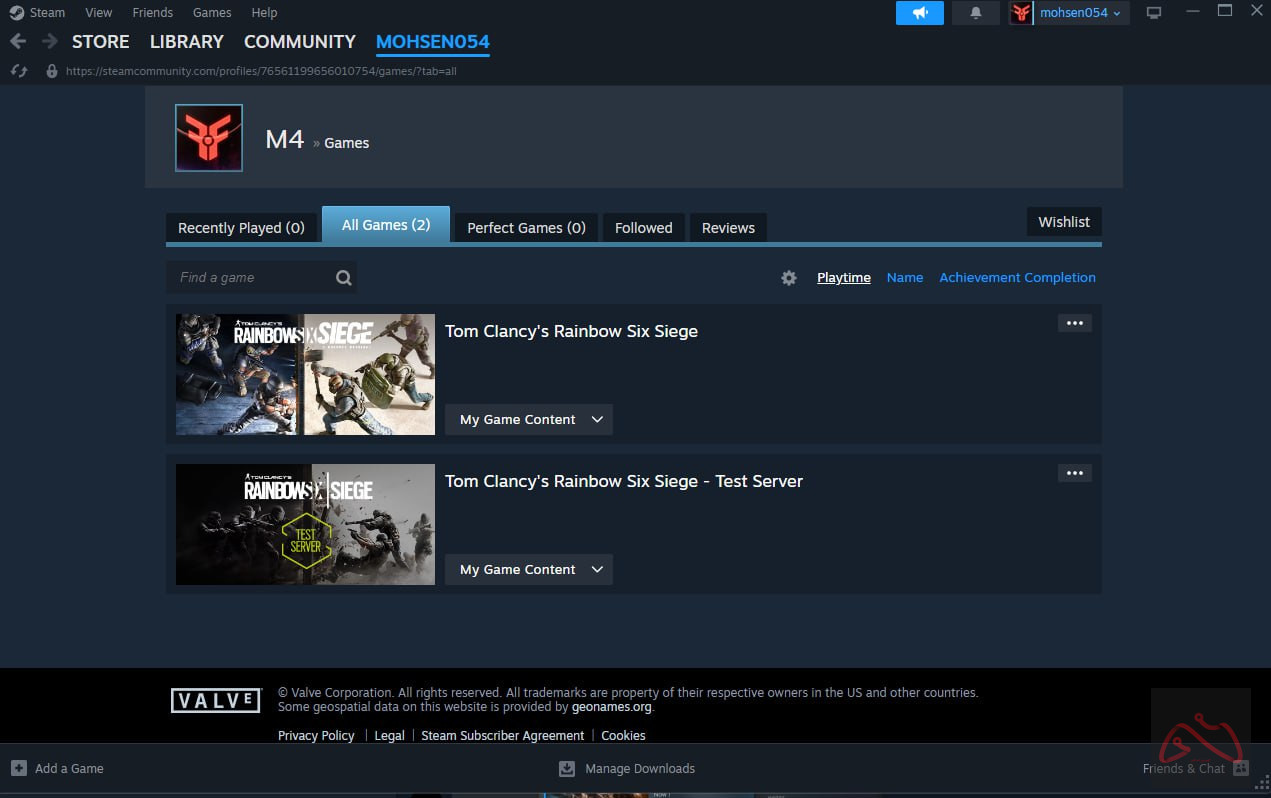Click the Big Picture mode monitor icon
Image resolution: width=1271 pixels, height=798 pixels.
1153,13
